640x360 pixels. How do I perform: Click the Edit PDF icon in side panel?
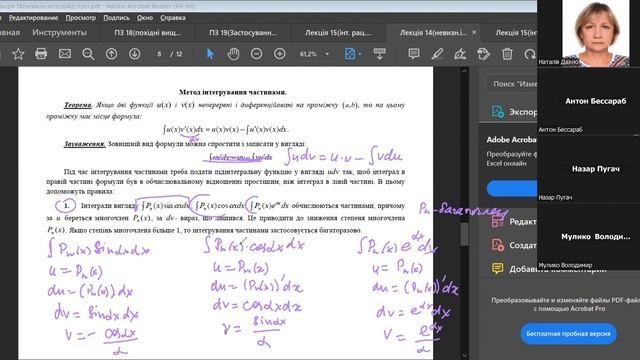(x=498, y=222)
